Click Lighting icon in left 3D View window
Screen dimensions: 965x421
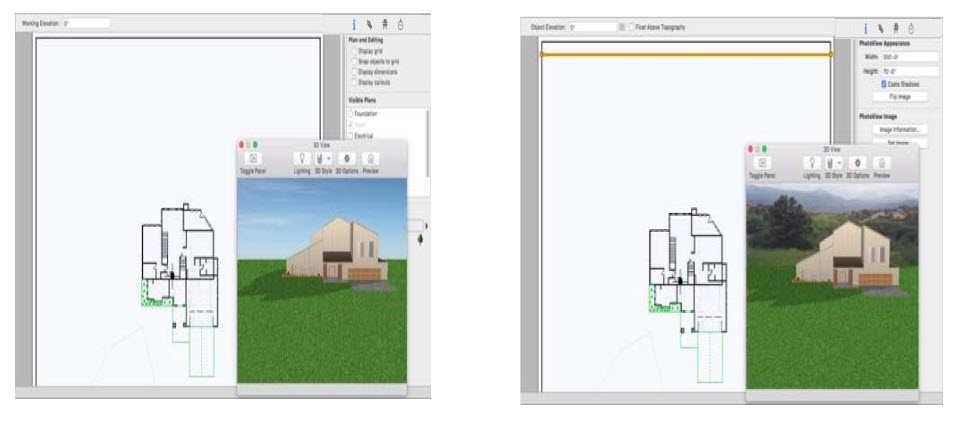coord(302,158)
